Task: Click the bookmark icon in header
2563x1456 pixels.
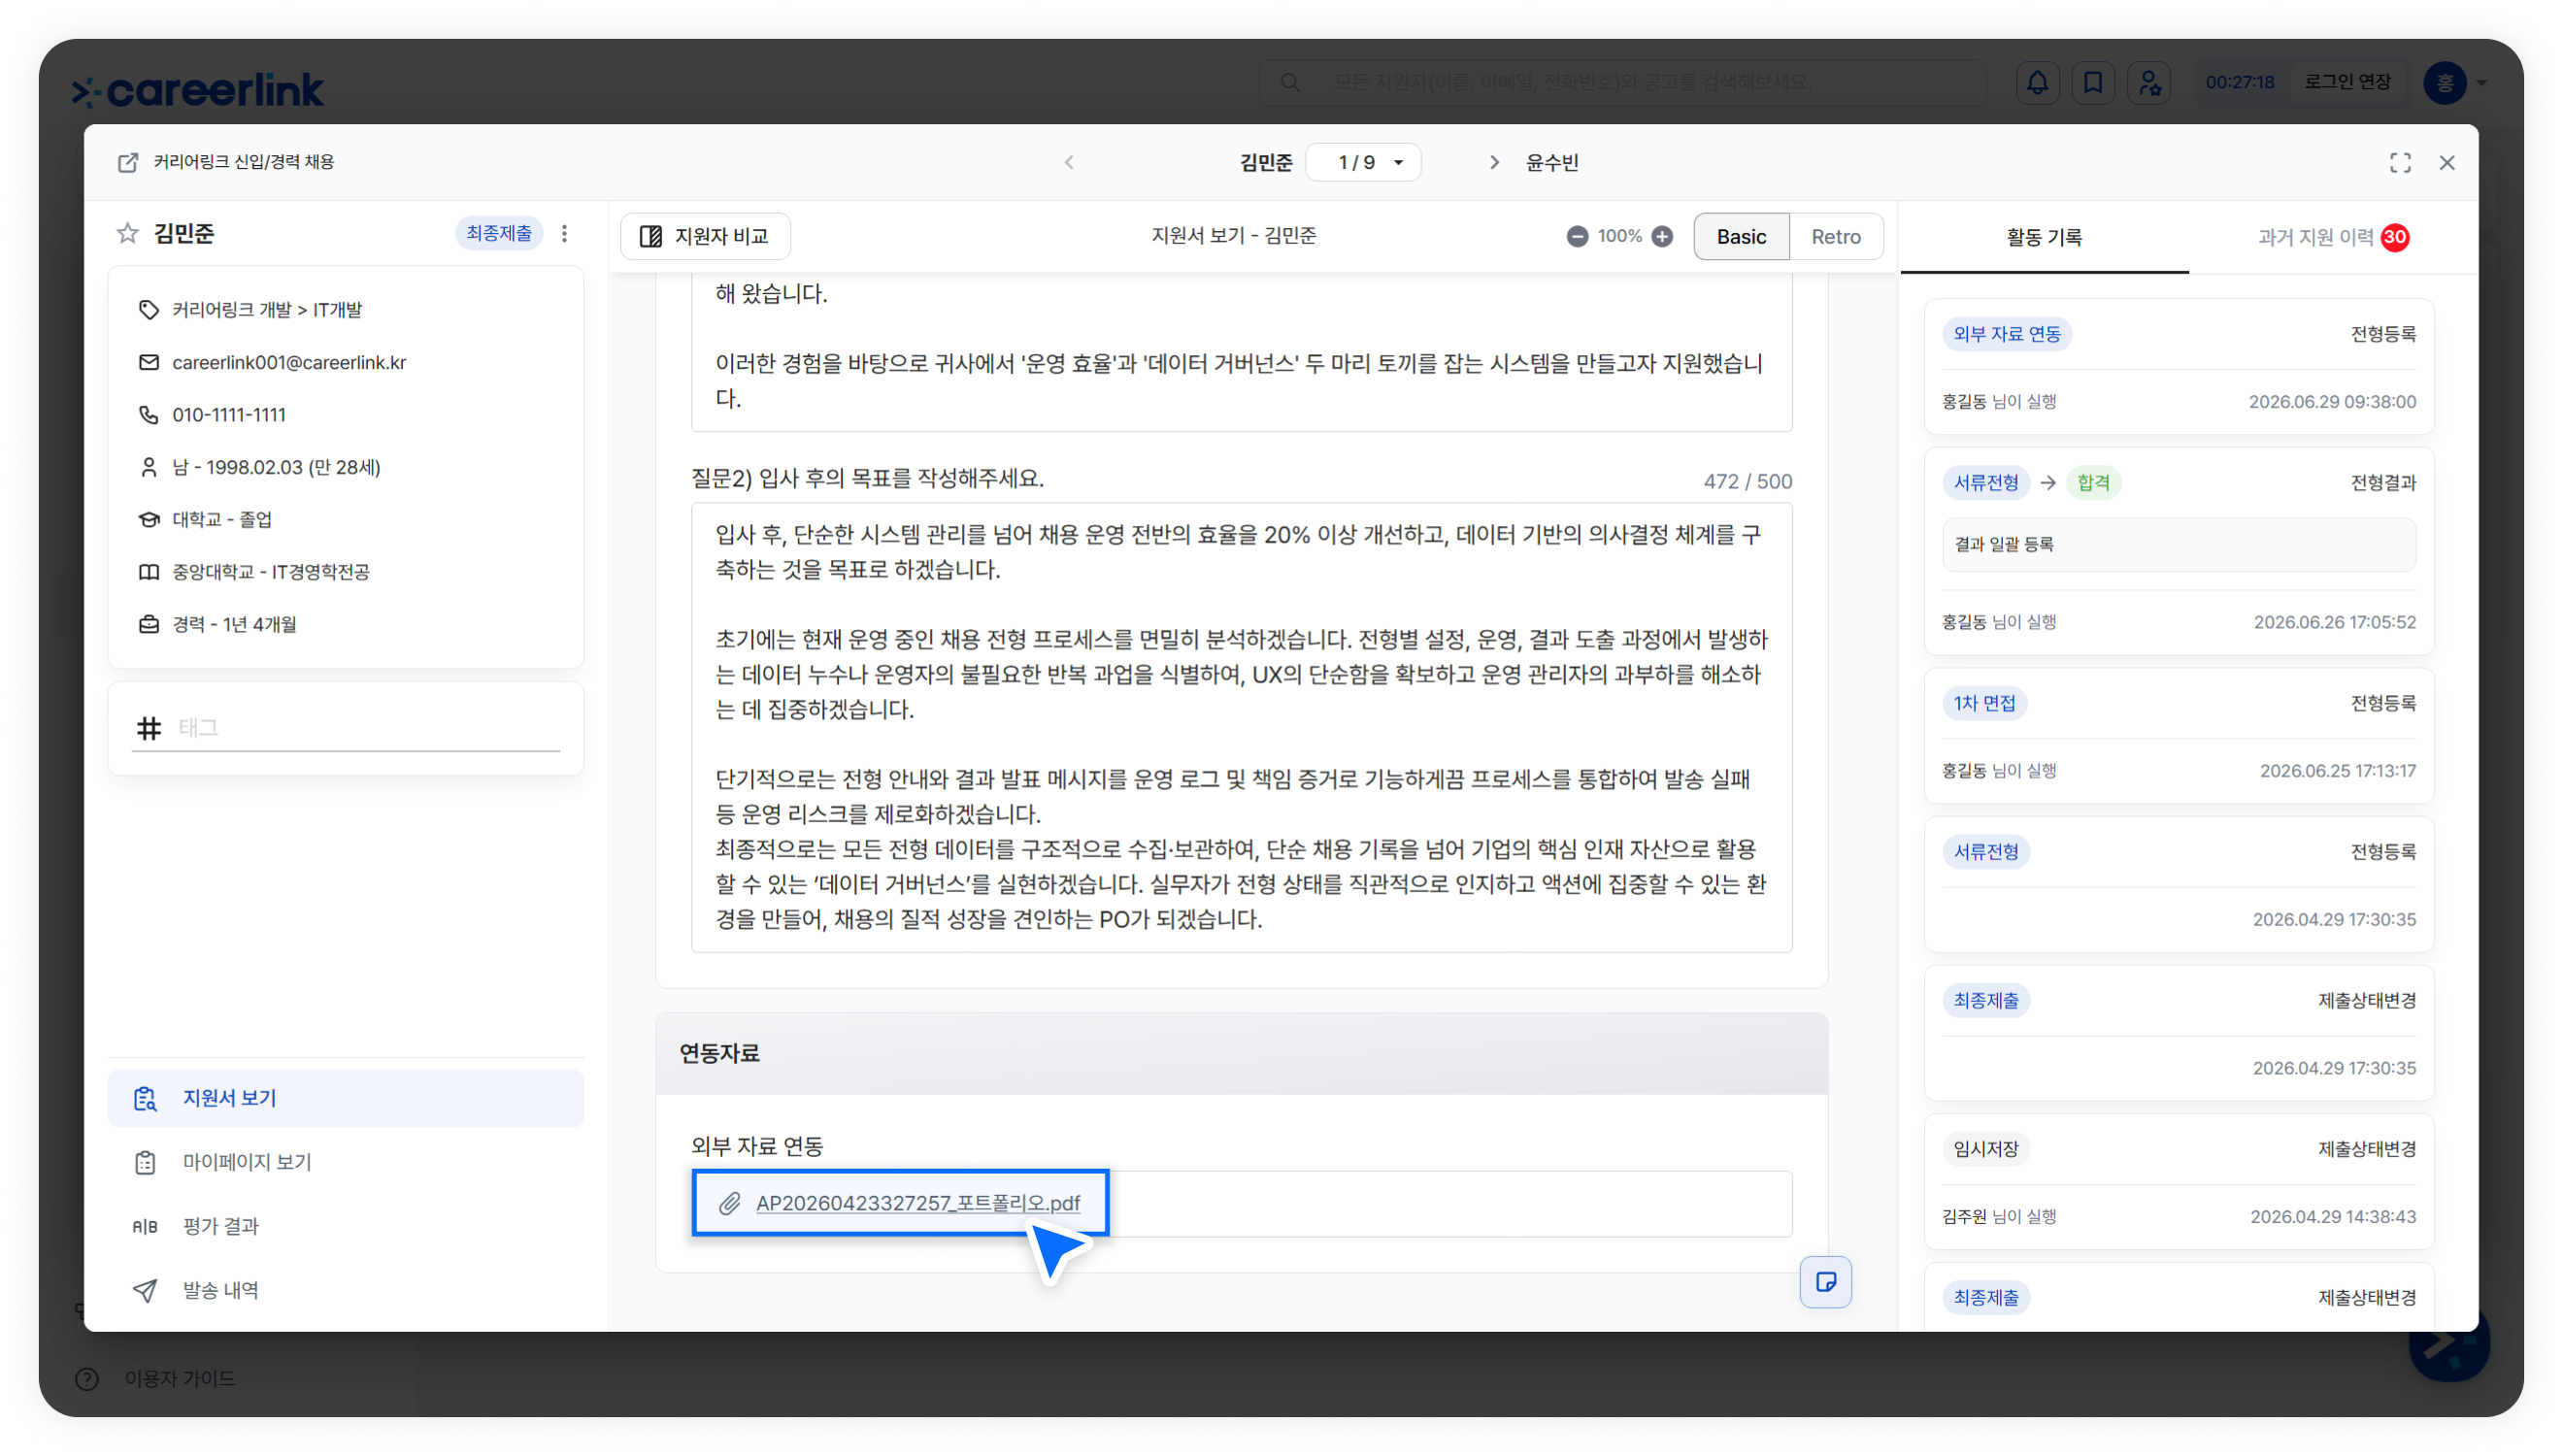Action: (x=2093, y=82)
